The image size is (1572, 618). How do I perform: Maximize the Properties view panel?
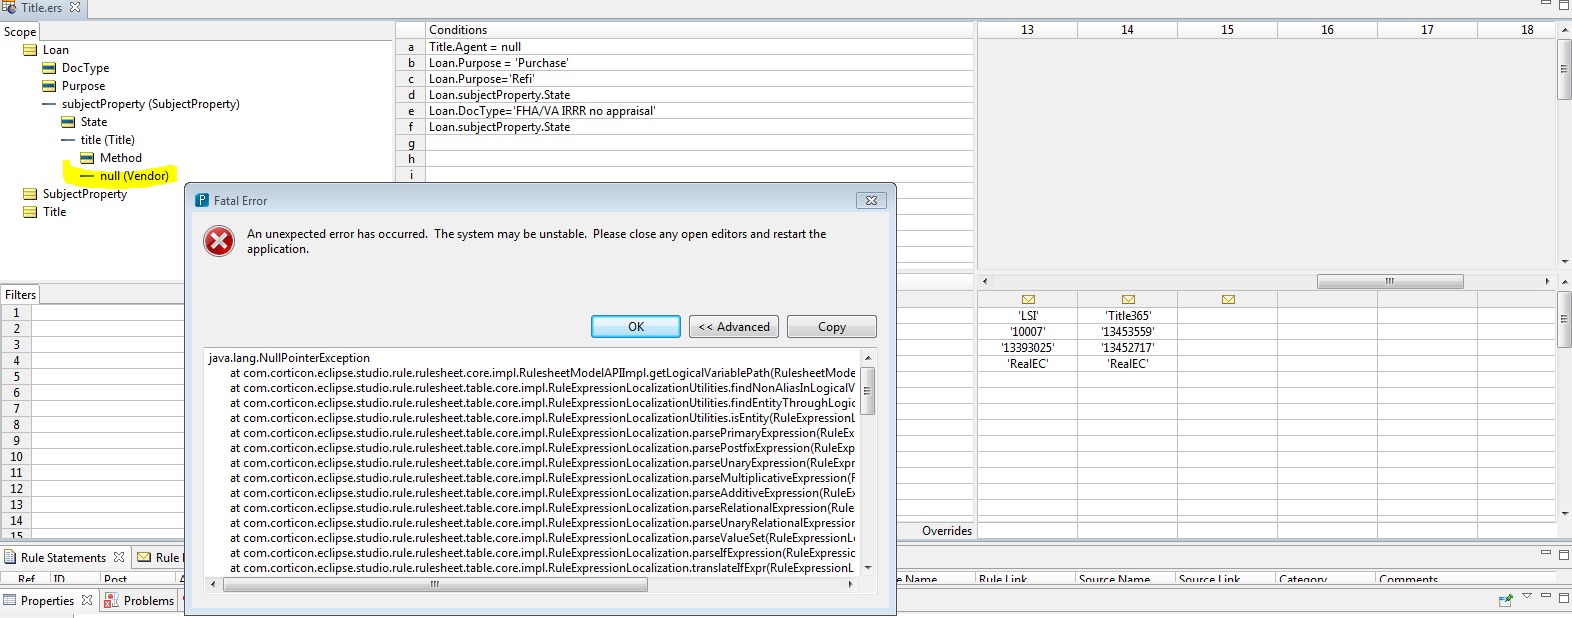coord(1564,597)
